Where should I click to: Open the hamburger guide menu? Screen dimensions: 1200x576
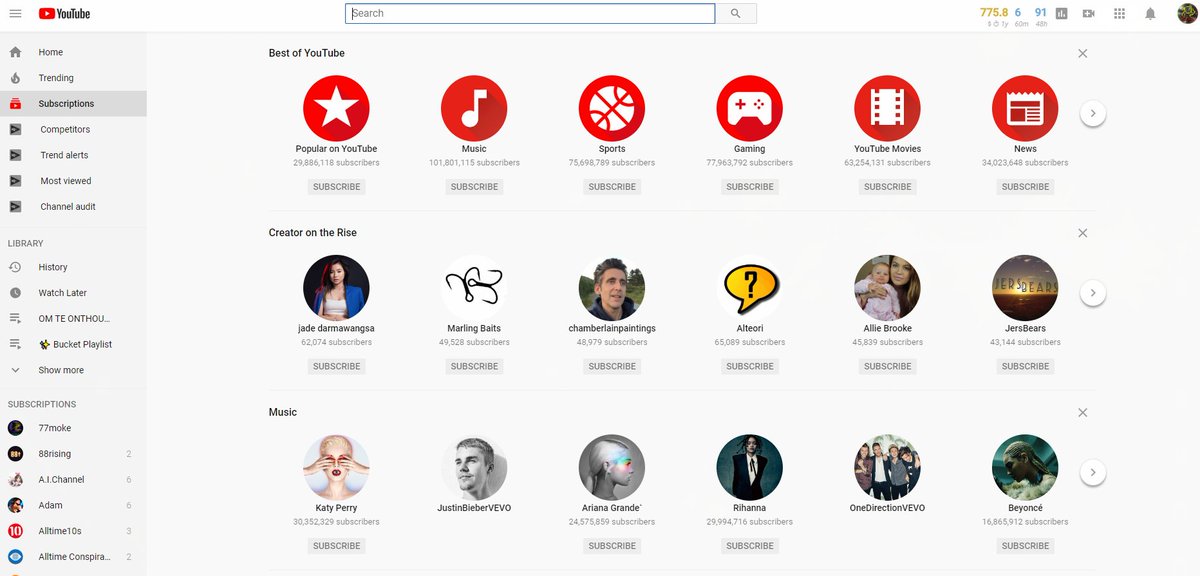click(15, 13)
